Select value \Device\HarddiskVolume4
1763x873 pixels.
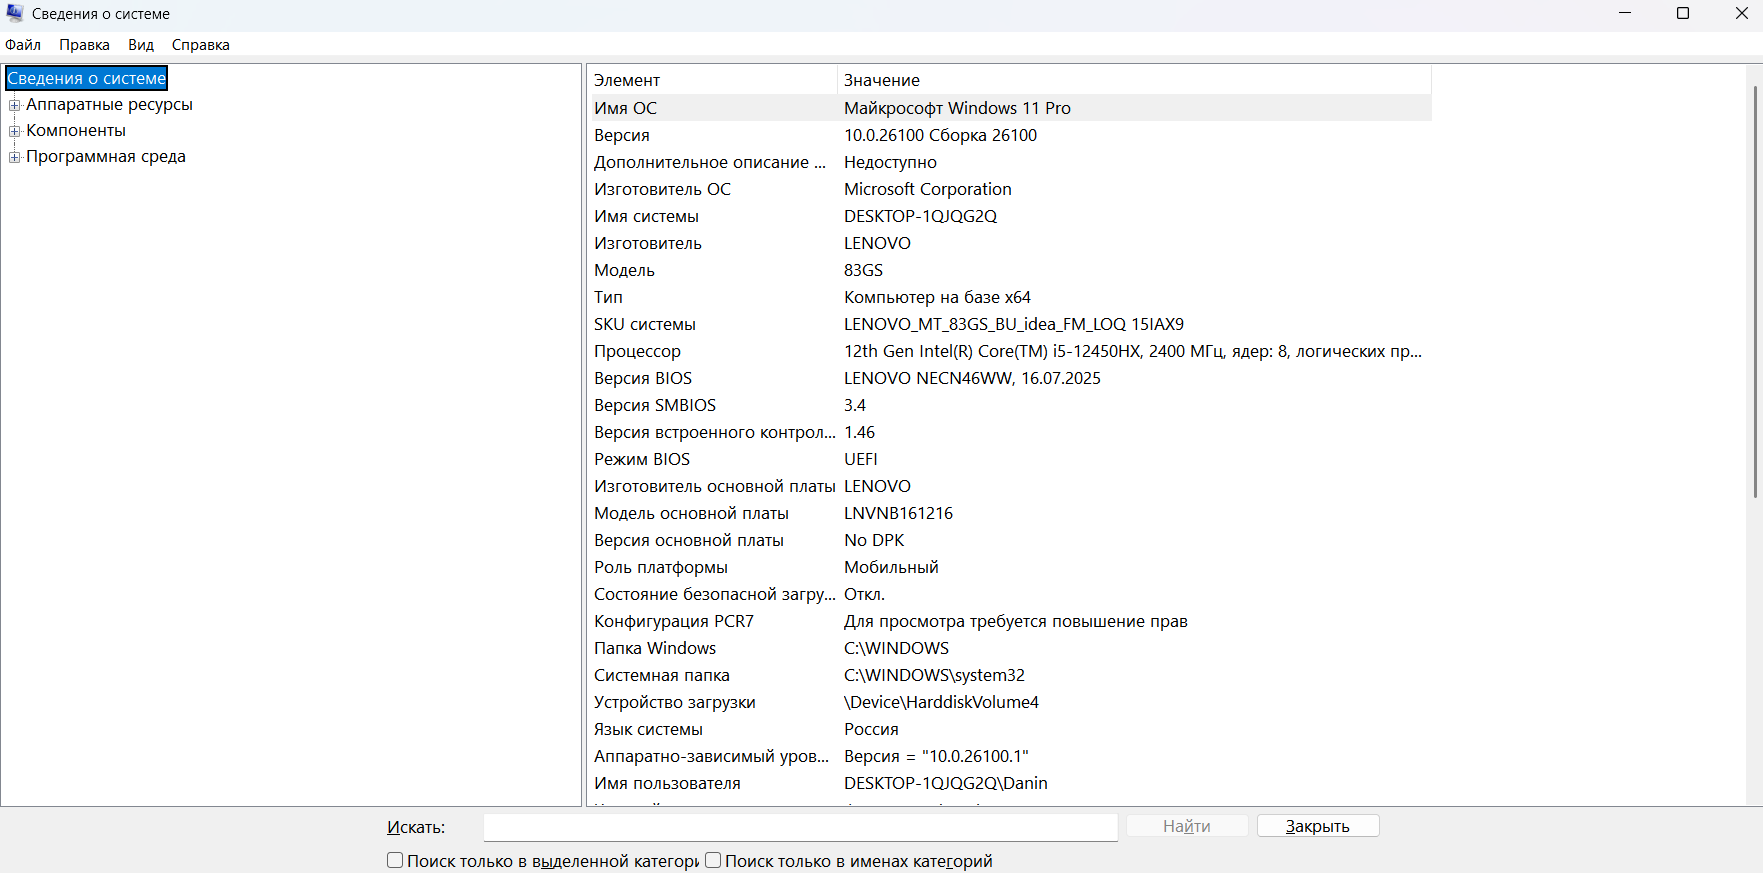pyautogui.click(x=941, y=702)
